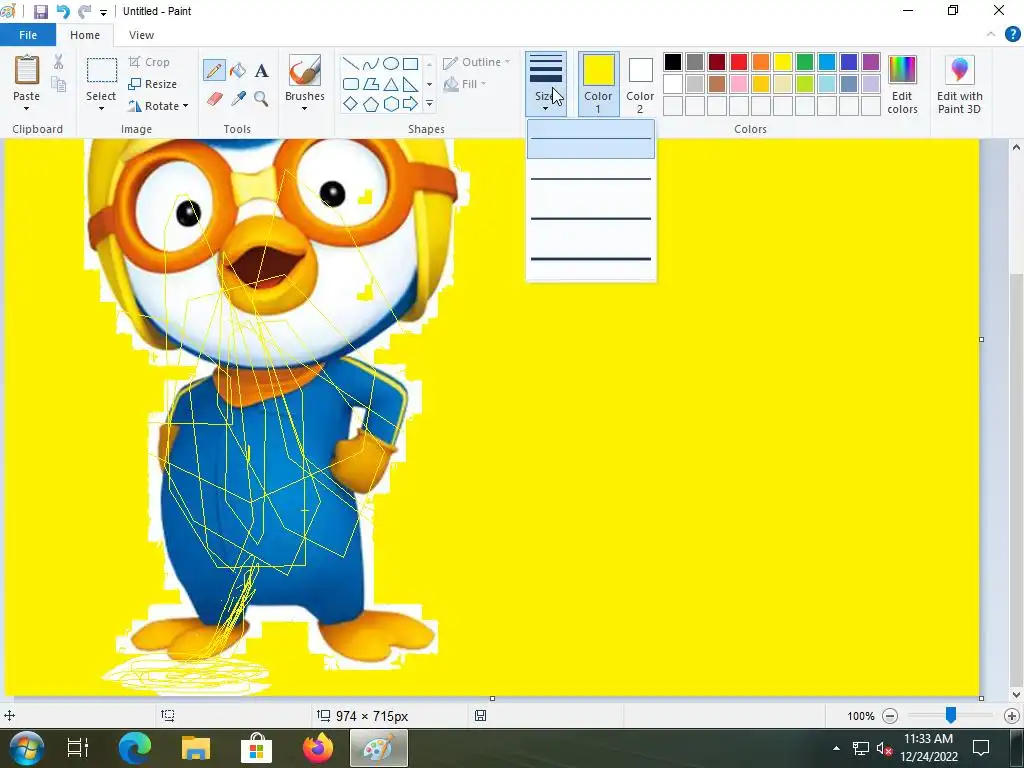Click the Paste clipboard button

pyautogui.click(x=27, y=70)
